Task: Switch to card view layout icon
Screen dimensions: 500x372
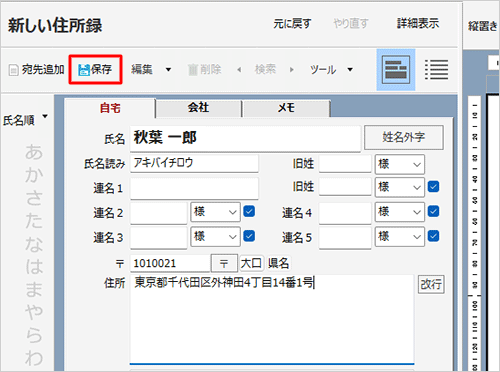Action: point(396,70)
